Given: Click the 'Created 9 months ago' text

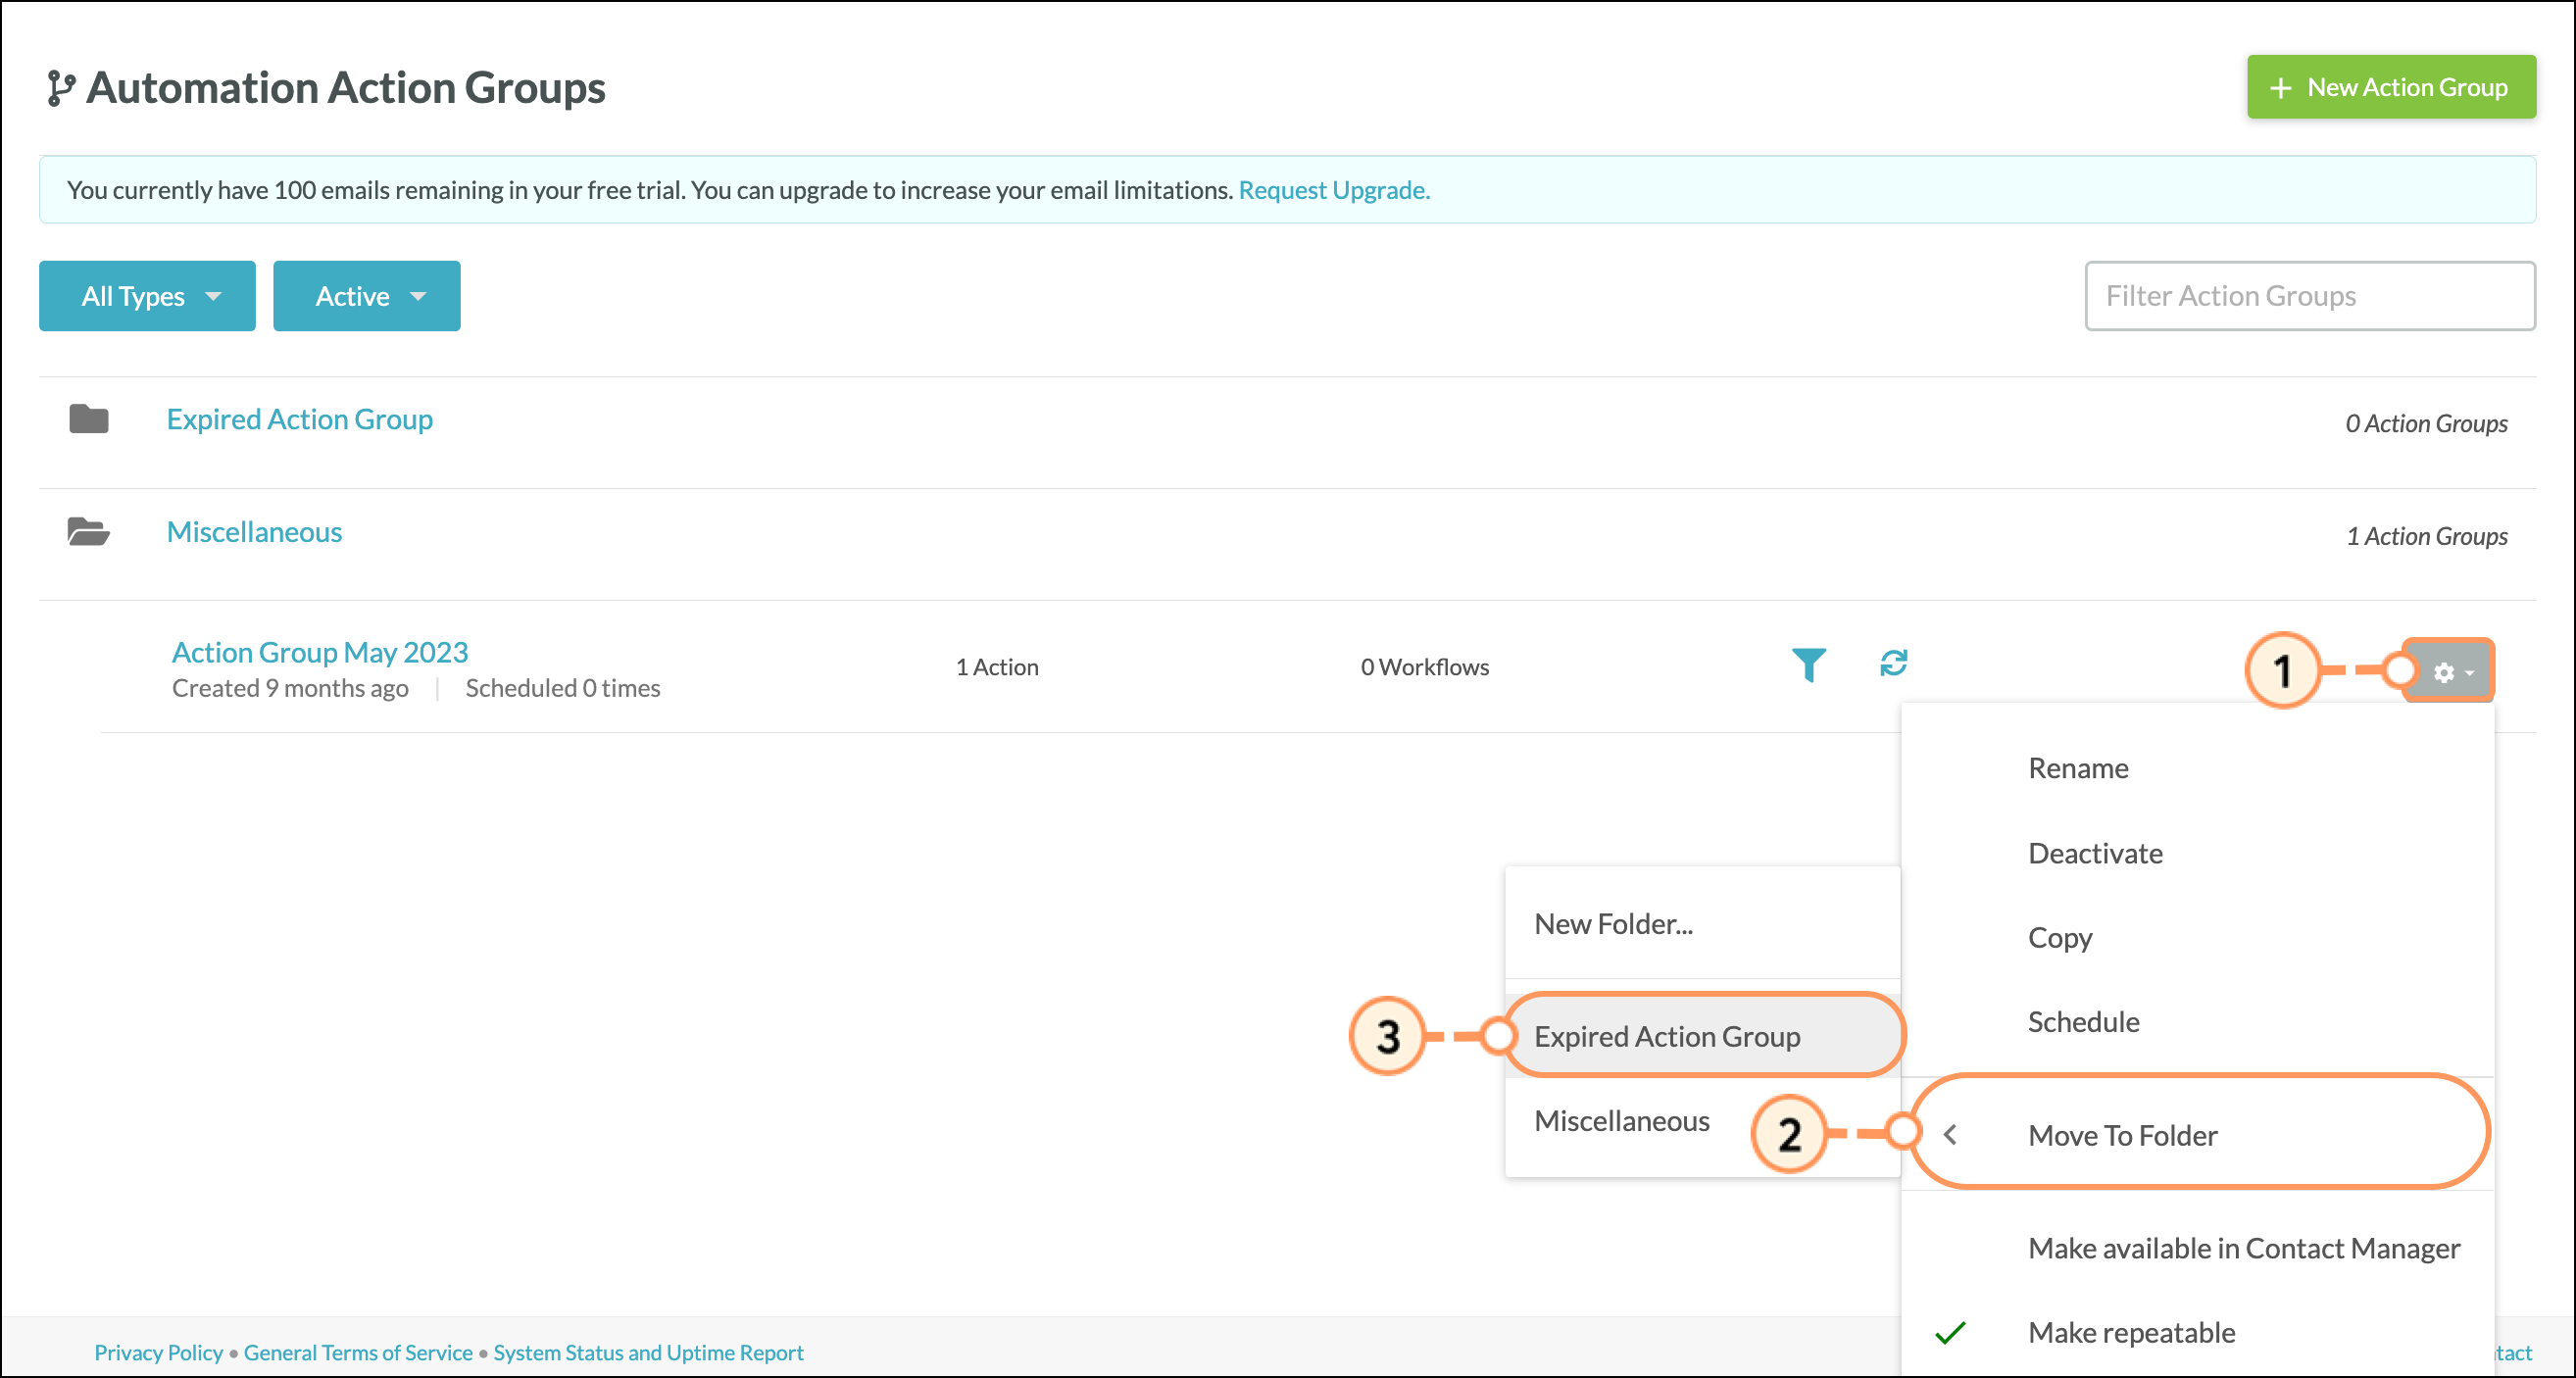Looking at the screenshot, I should click(290, 688).
